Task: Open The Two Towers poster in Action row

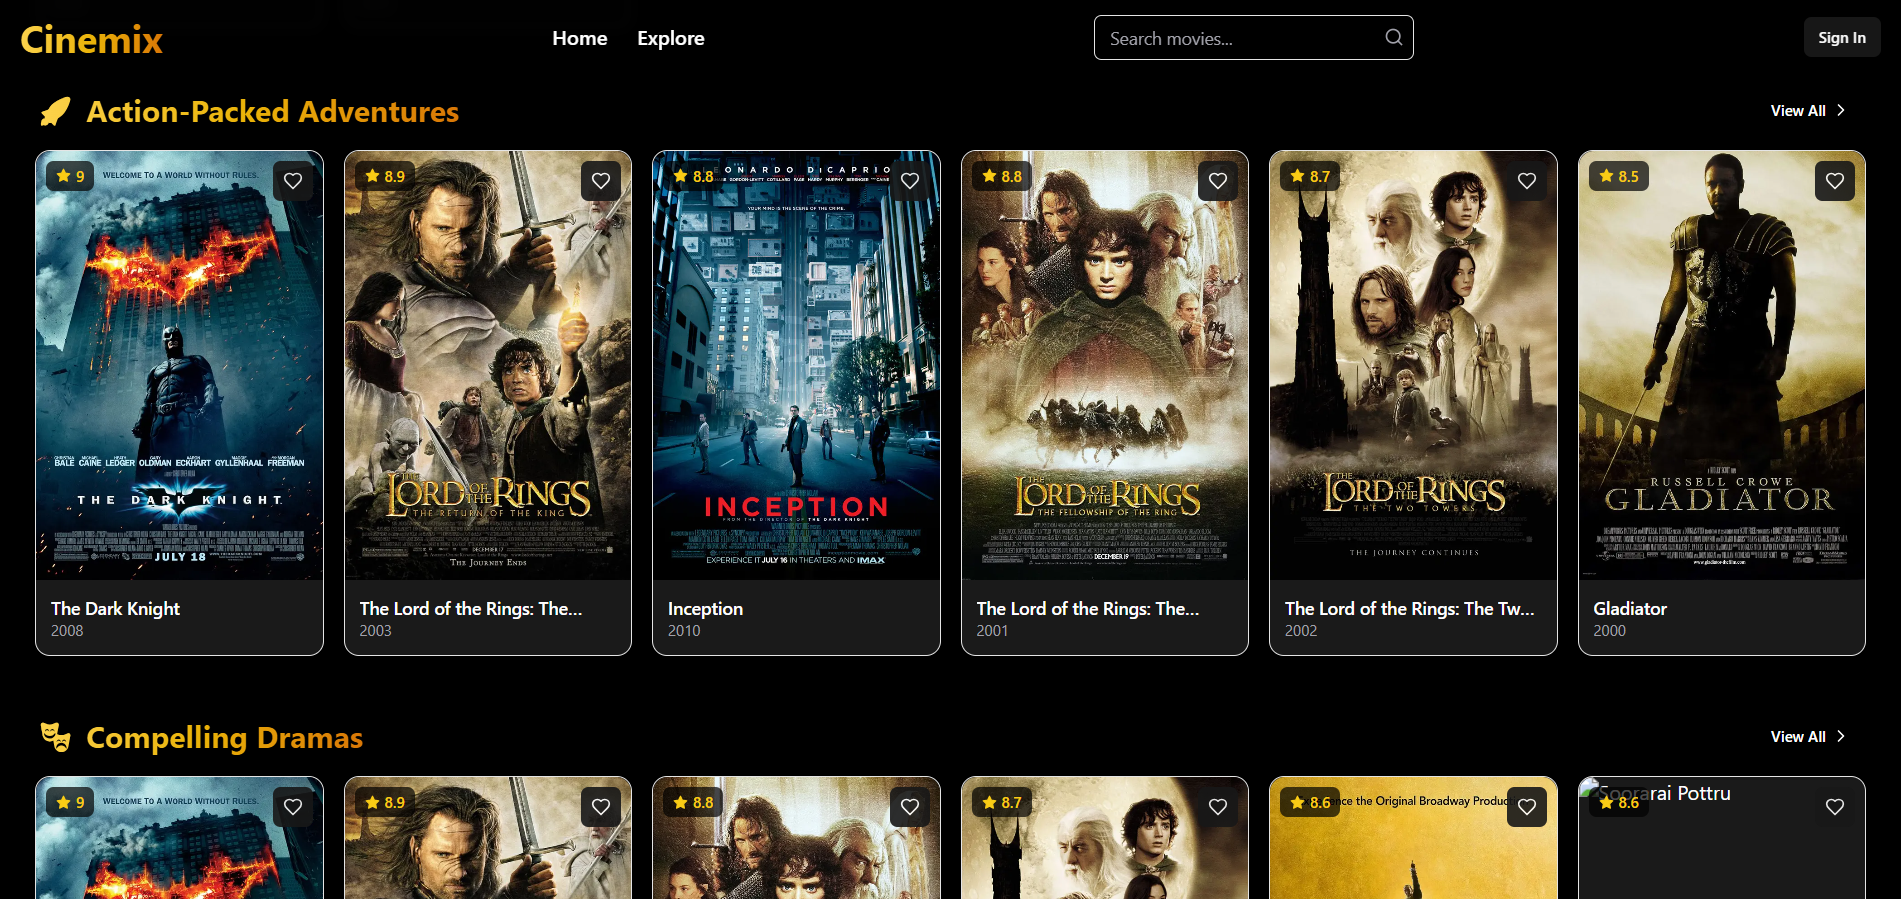Action: [1413, 366]
